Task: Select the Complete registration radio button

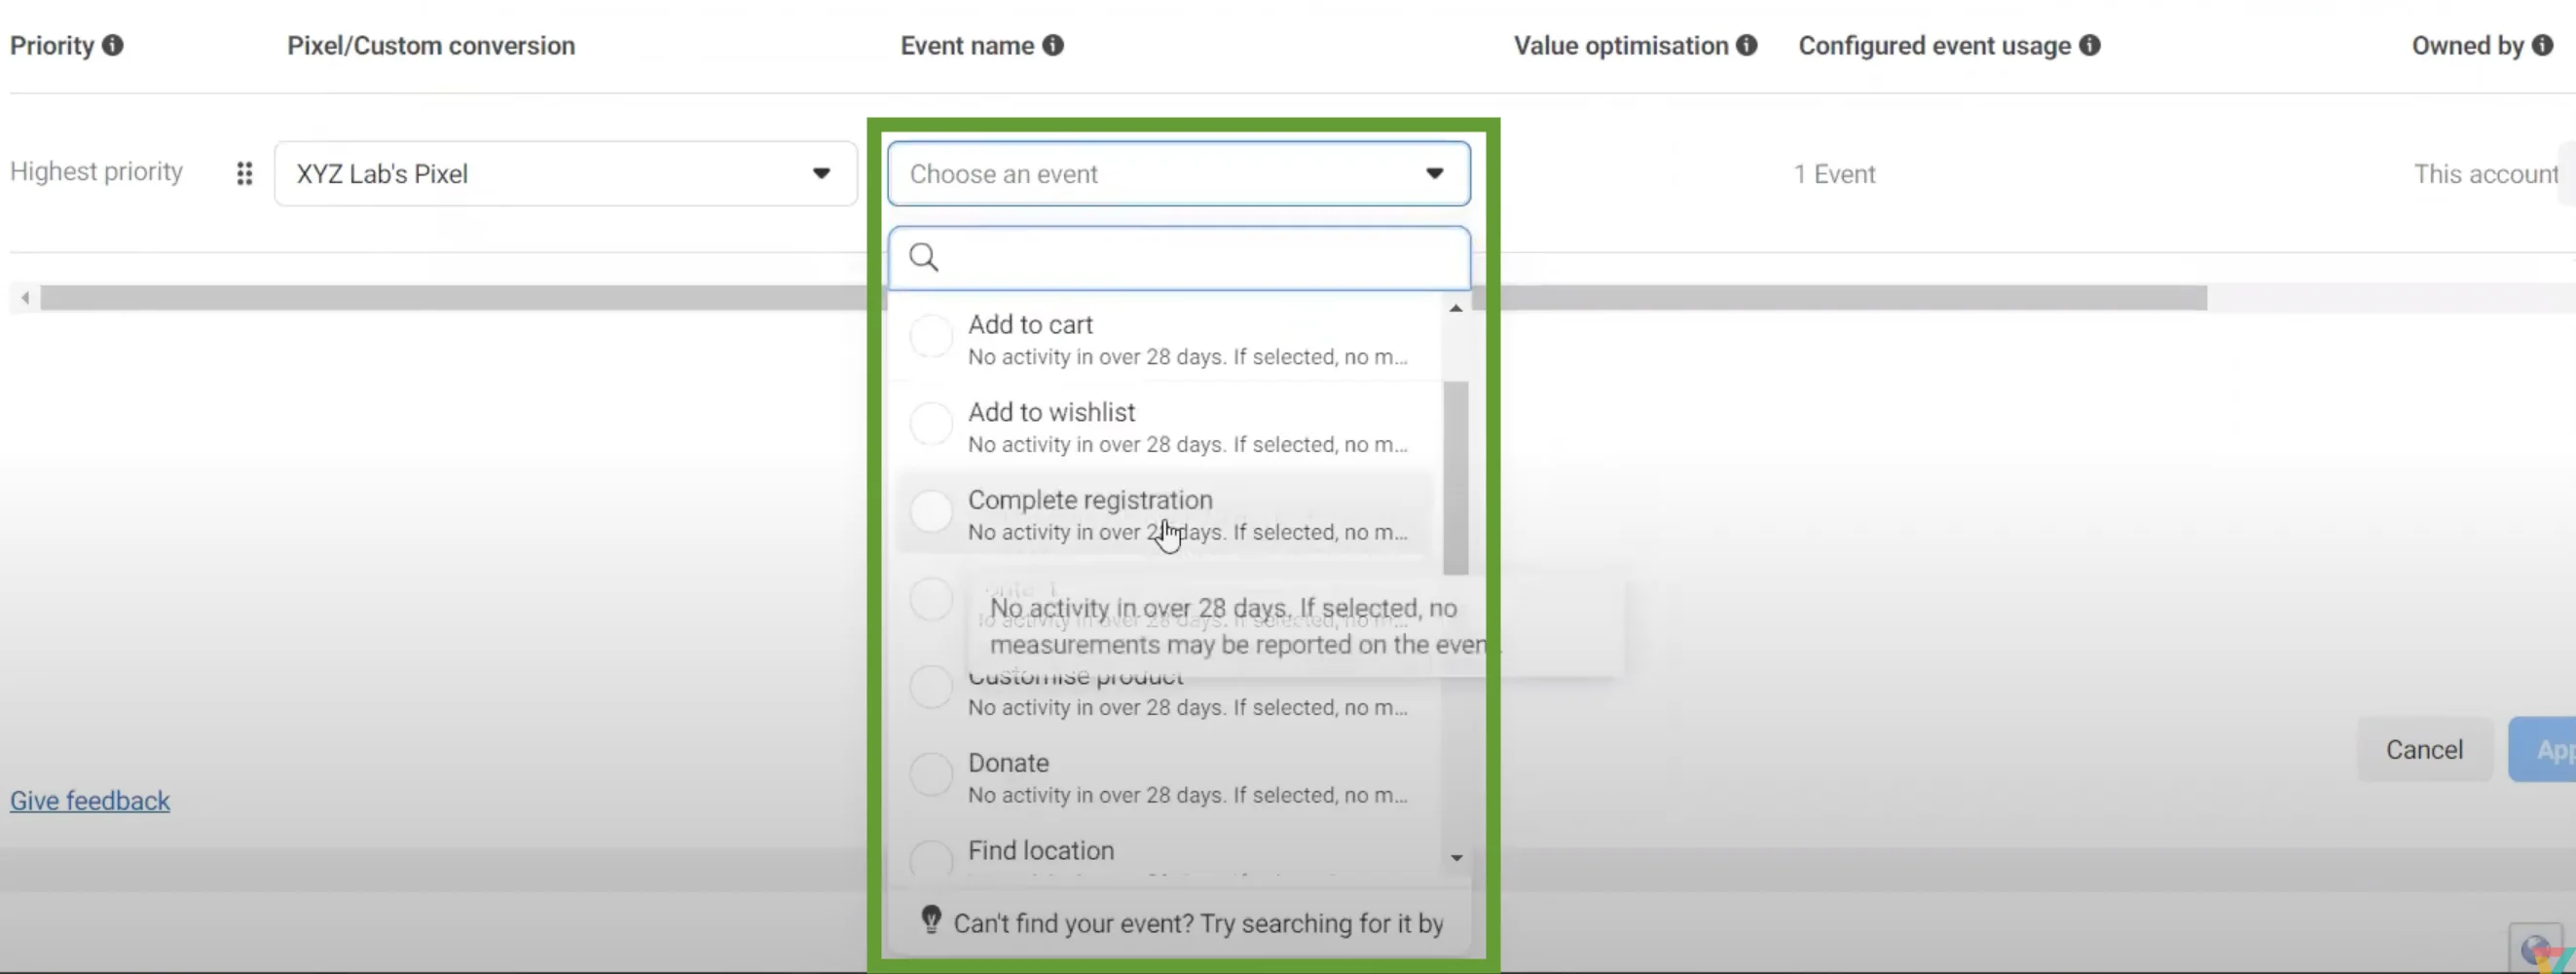Action: tap(931, 512)
